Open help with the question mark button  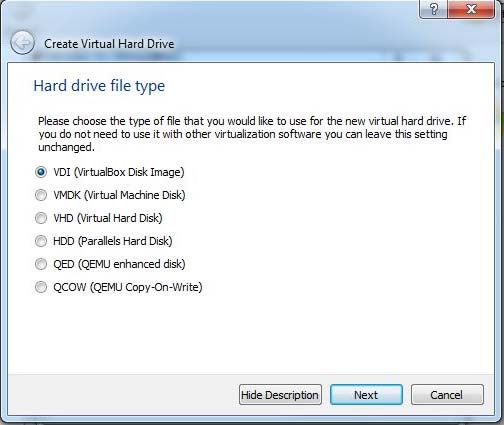(433, 9)
